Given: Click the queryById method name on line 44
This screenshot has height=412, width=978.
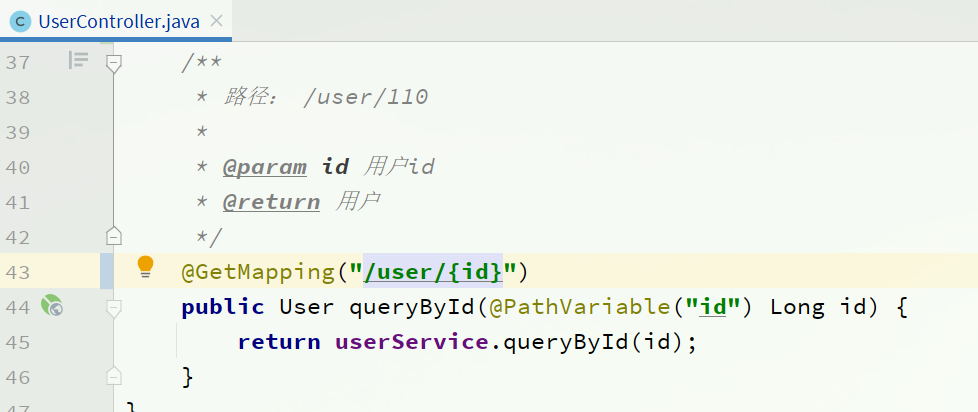Looking at the screenshot, I should (412, 307).
